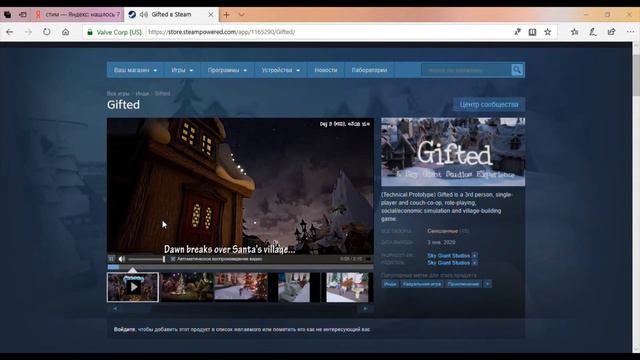Add page to favorites star
640x360 pixels.
point(548,32)
